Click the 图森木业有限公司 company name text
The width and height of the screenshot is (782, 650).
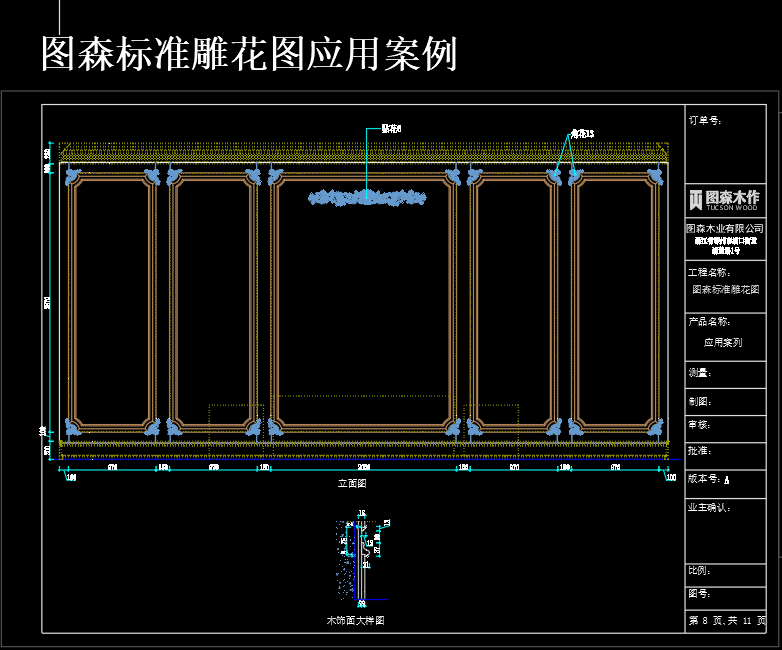pos(729,229)
